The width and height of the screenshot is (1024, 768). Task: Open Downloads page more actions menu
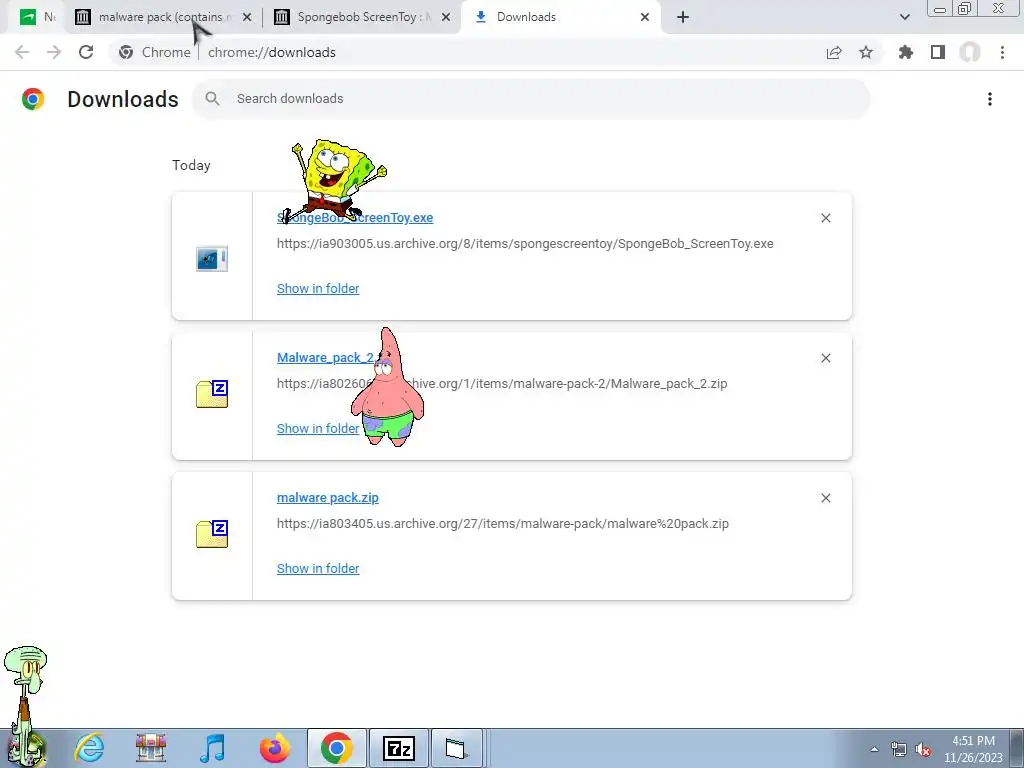coord(990,99)
